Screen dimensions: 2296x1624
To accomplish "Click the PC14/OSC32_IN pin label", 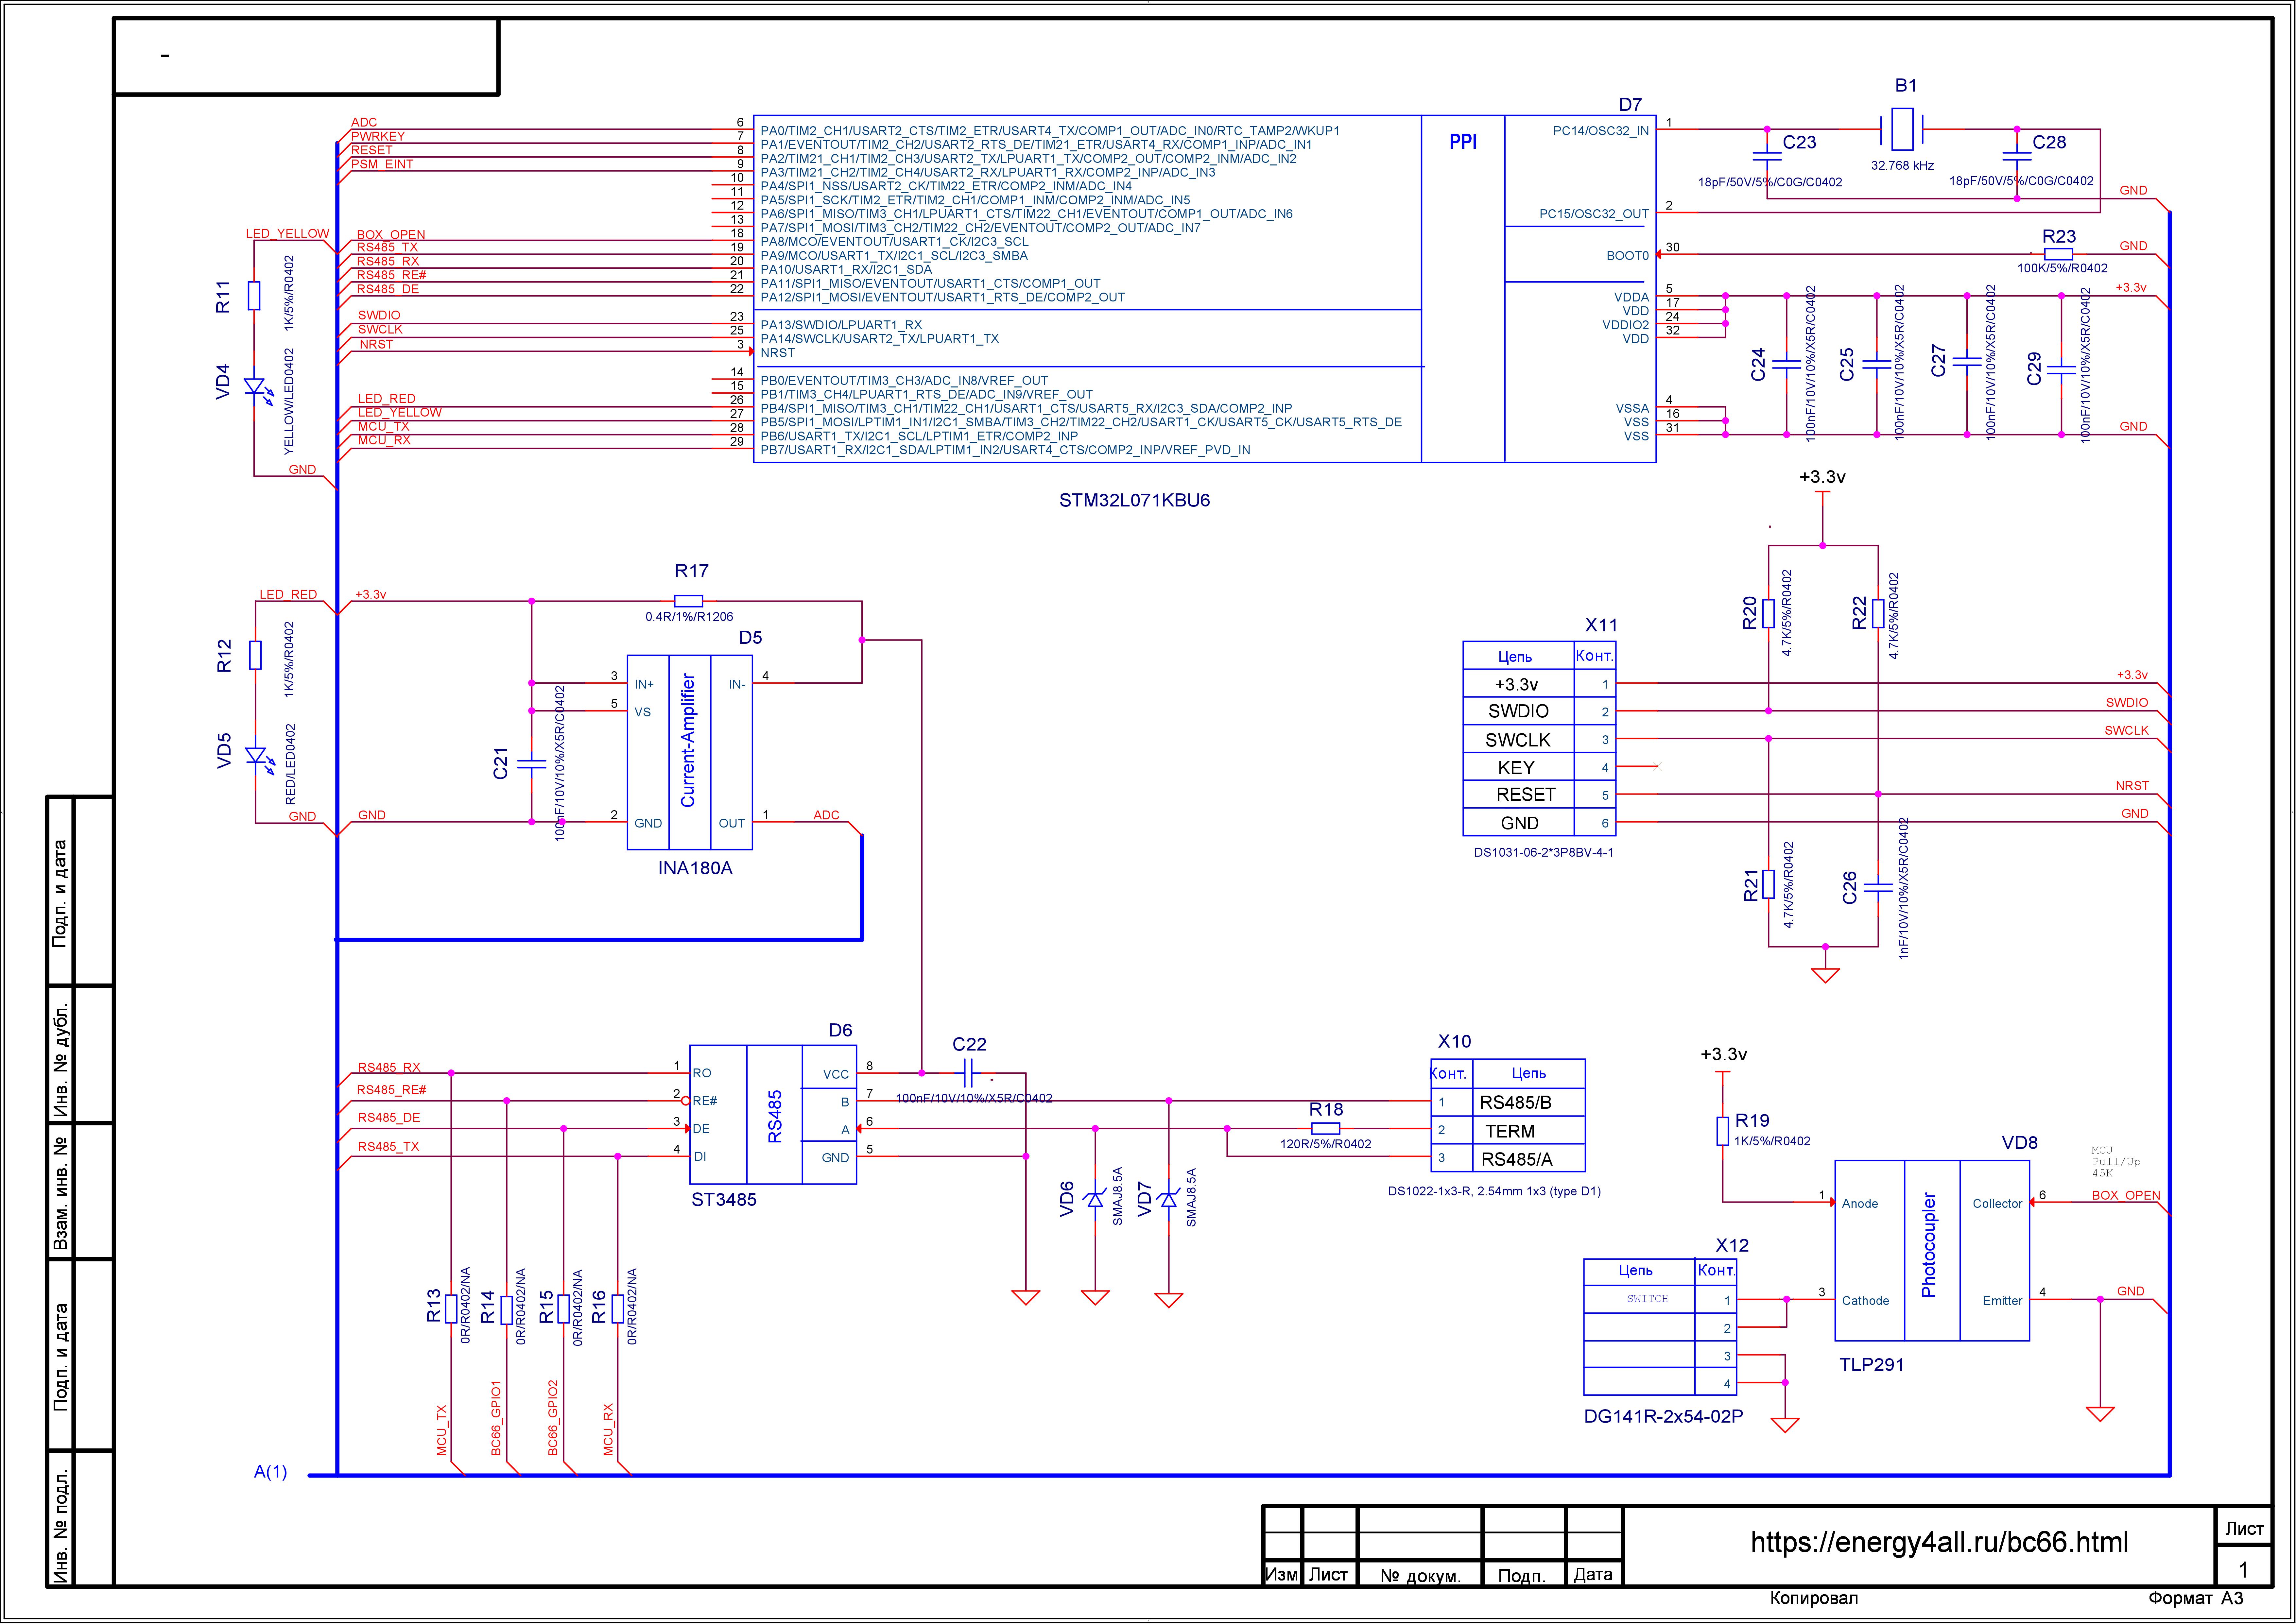I will [1601, 131].
